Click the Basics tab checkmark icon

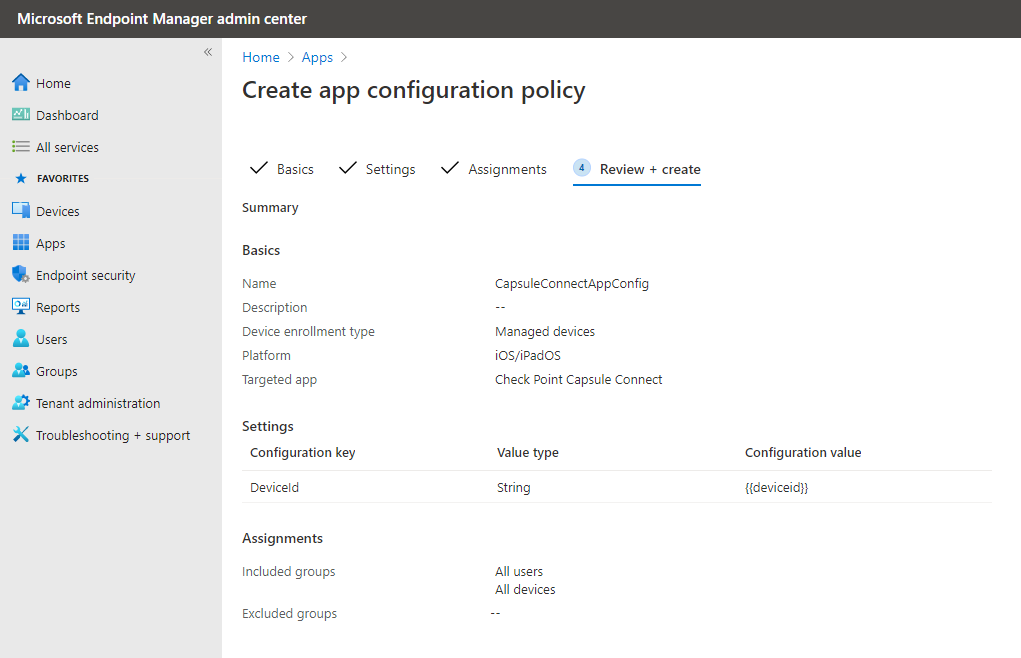(259, 168)
